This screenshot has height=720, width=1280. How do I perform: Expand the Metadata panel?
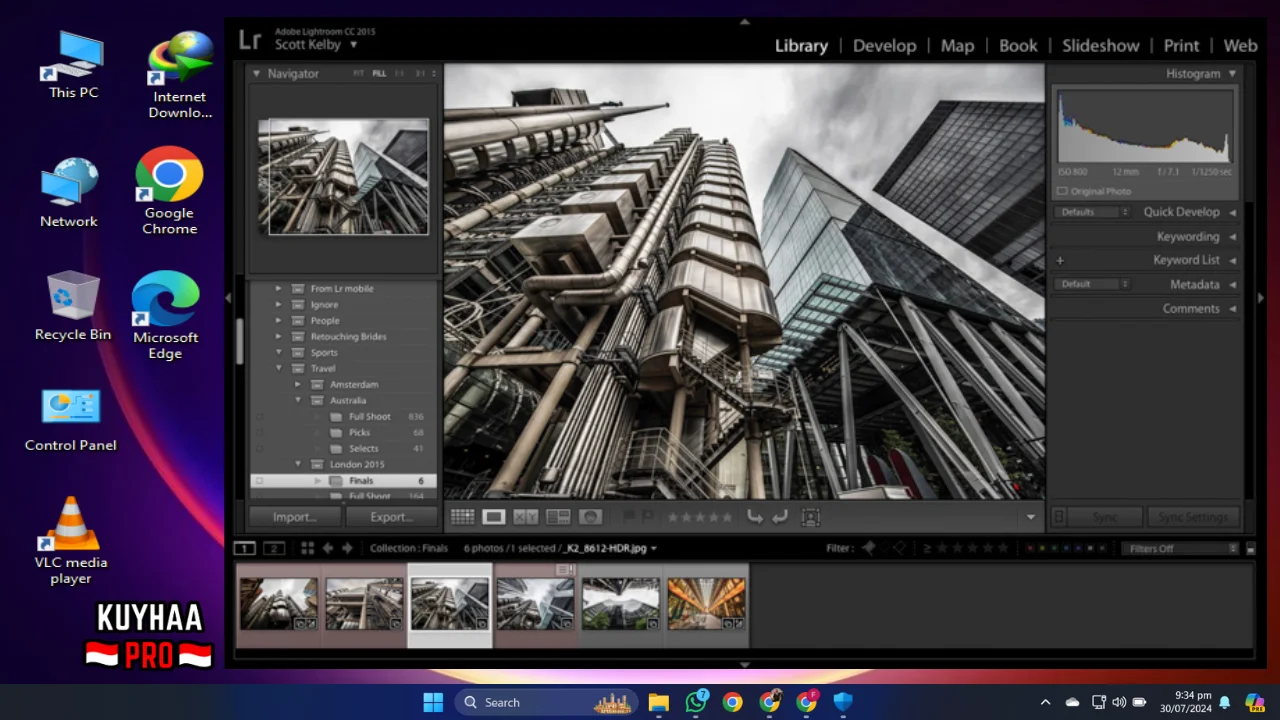[x=1232, y=285]
